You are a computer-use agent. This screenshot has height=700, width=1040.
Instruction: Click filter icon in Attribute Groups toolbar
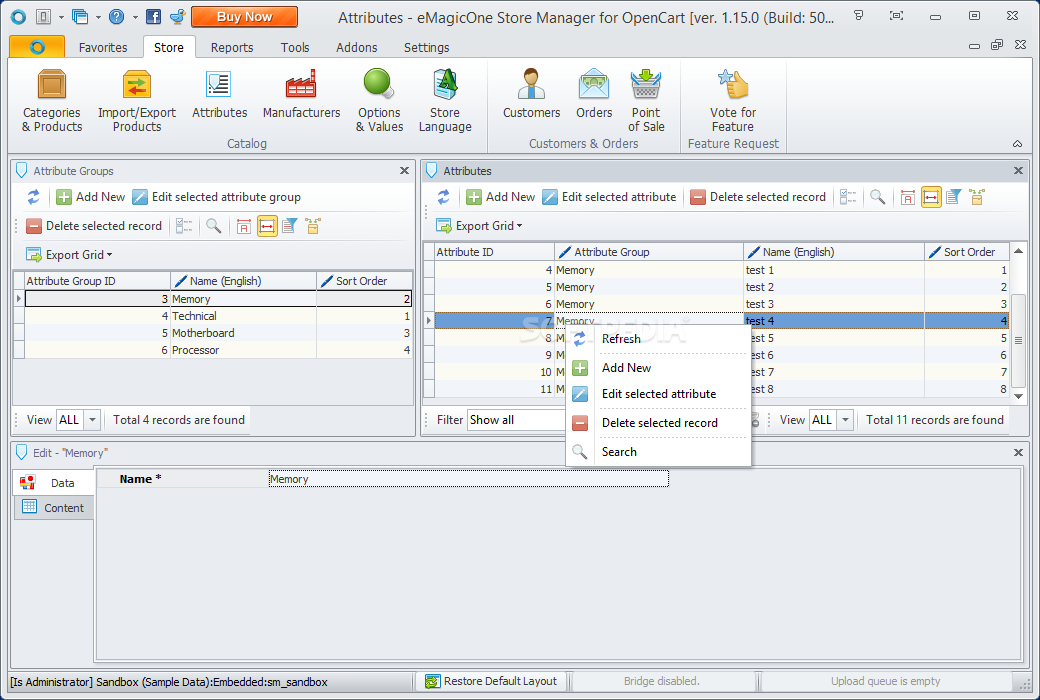pos(290,226)
